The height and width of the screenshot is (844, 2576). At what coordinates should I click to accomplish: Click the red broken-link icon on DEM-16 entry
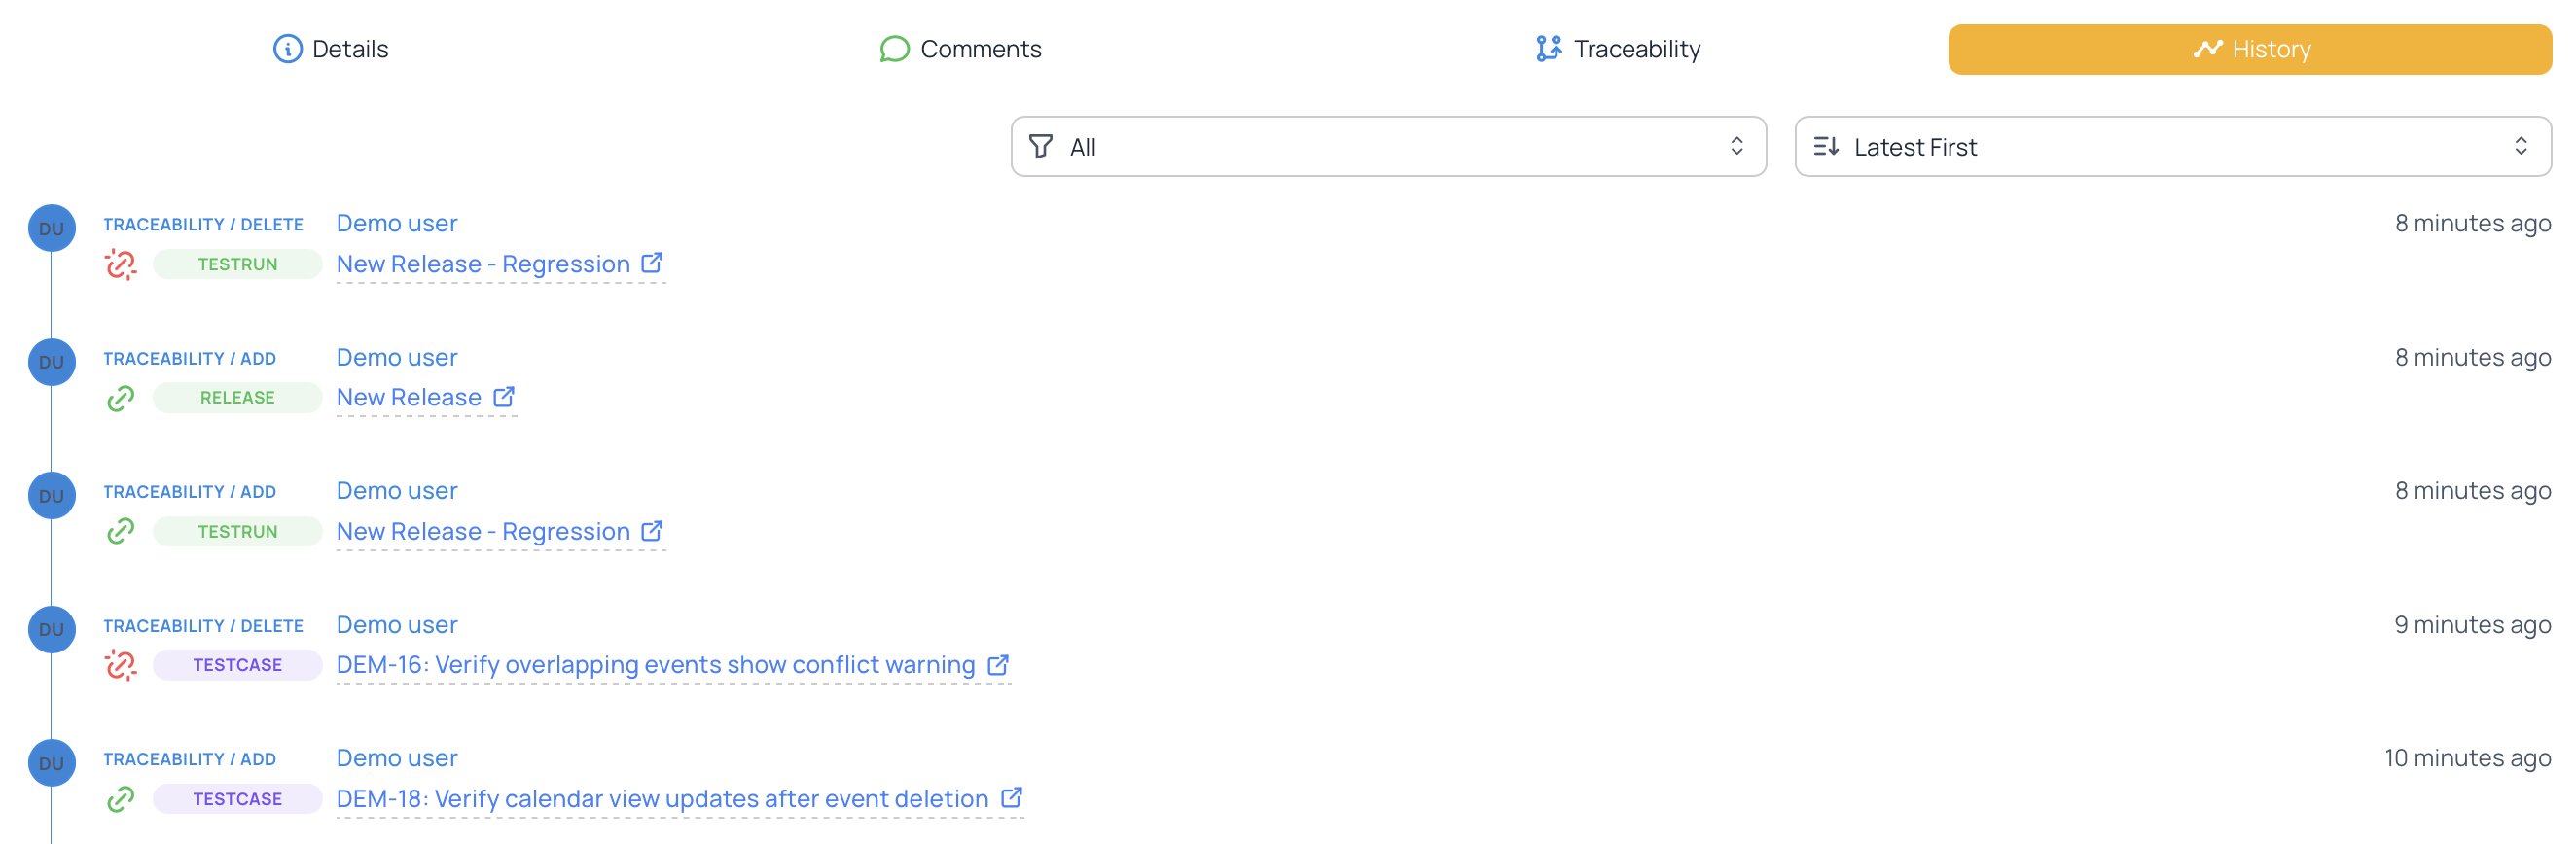[121, 665]
